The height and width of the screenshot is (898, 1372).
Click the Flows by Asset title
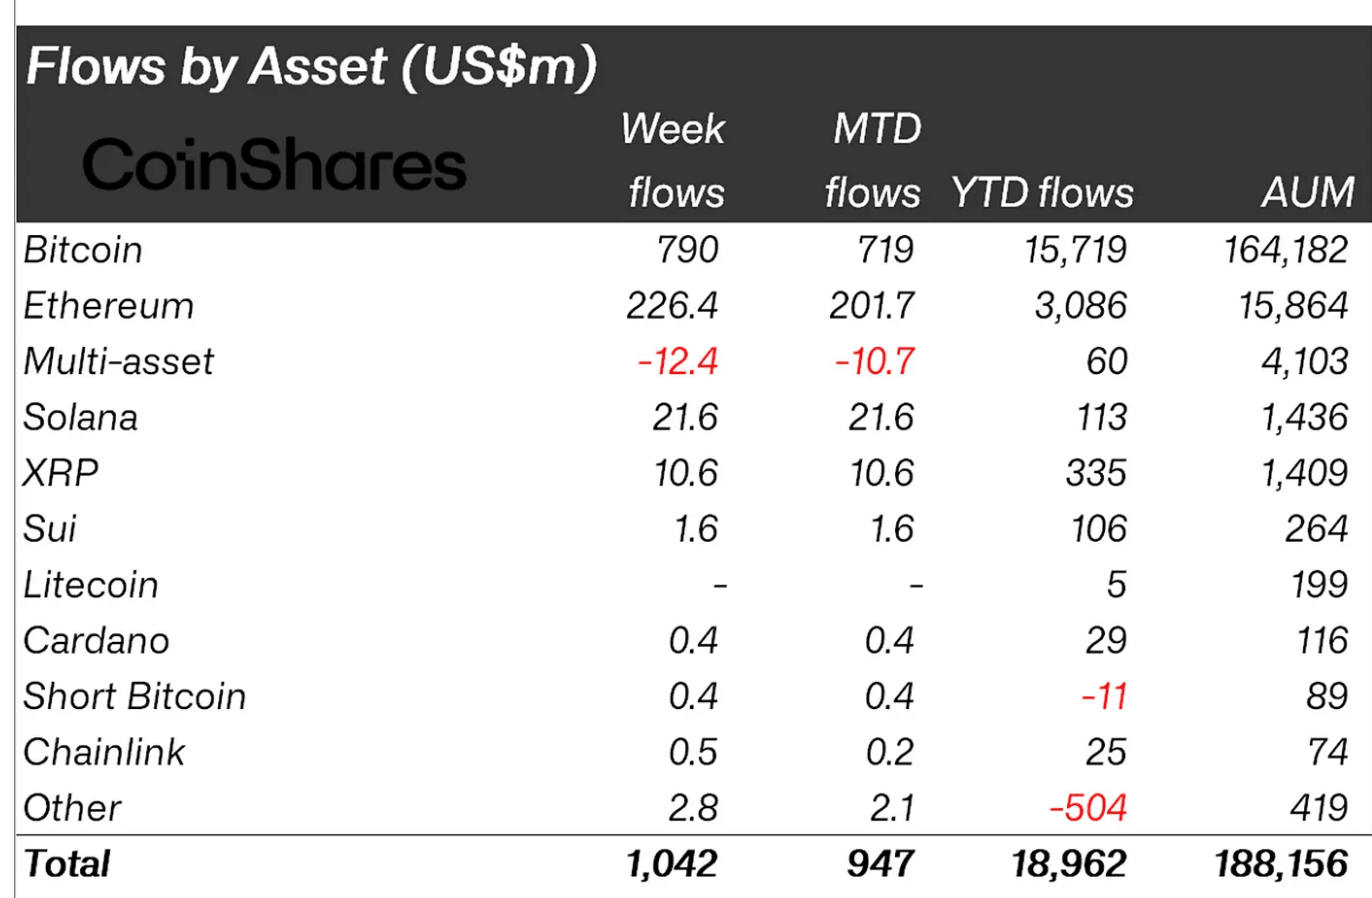(311, 67)
